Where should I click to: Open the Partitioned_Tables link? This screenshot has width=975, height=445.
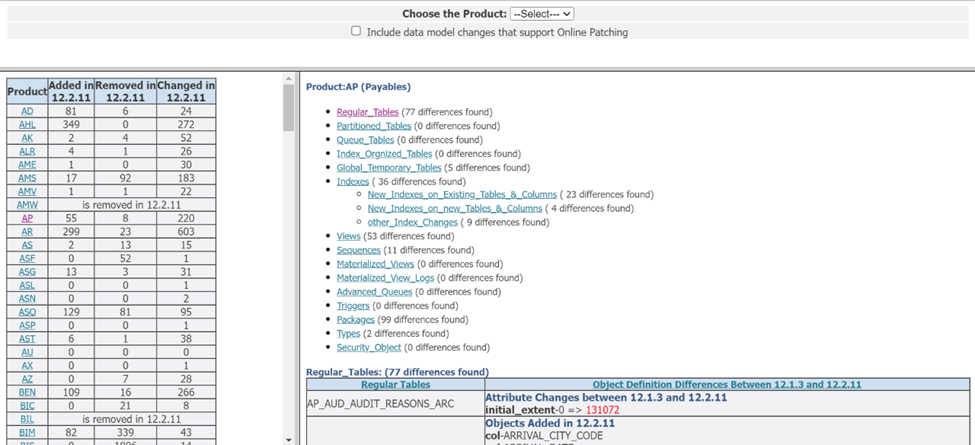373,126
